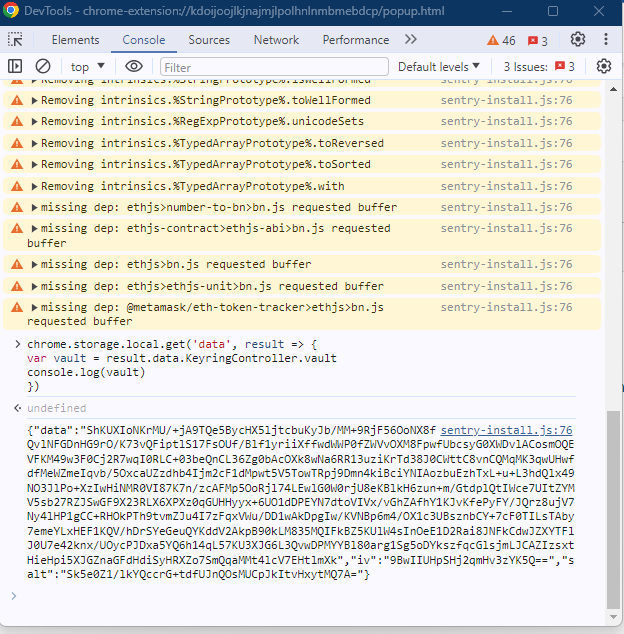Open sentry-install.js:76 link on ethjs-unit row
Viewport: 624px width, 634px height.
pos(506,286)
